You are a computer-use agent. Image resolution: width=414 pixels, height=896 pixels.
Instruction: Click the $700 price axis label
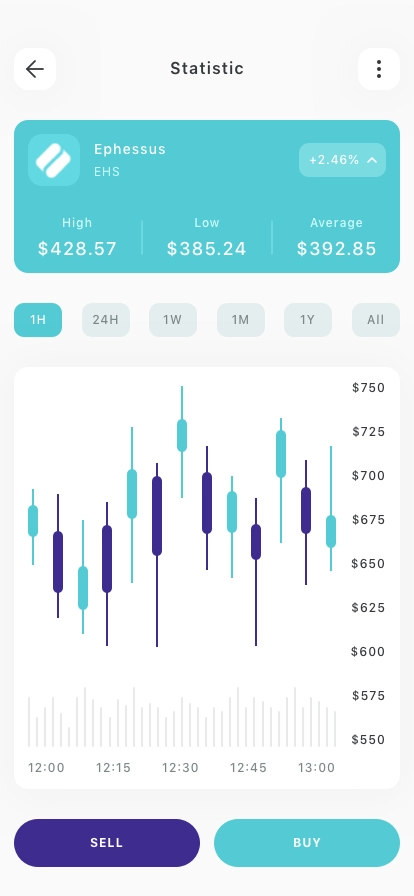pyautogui.click(x=368, y=475)
